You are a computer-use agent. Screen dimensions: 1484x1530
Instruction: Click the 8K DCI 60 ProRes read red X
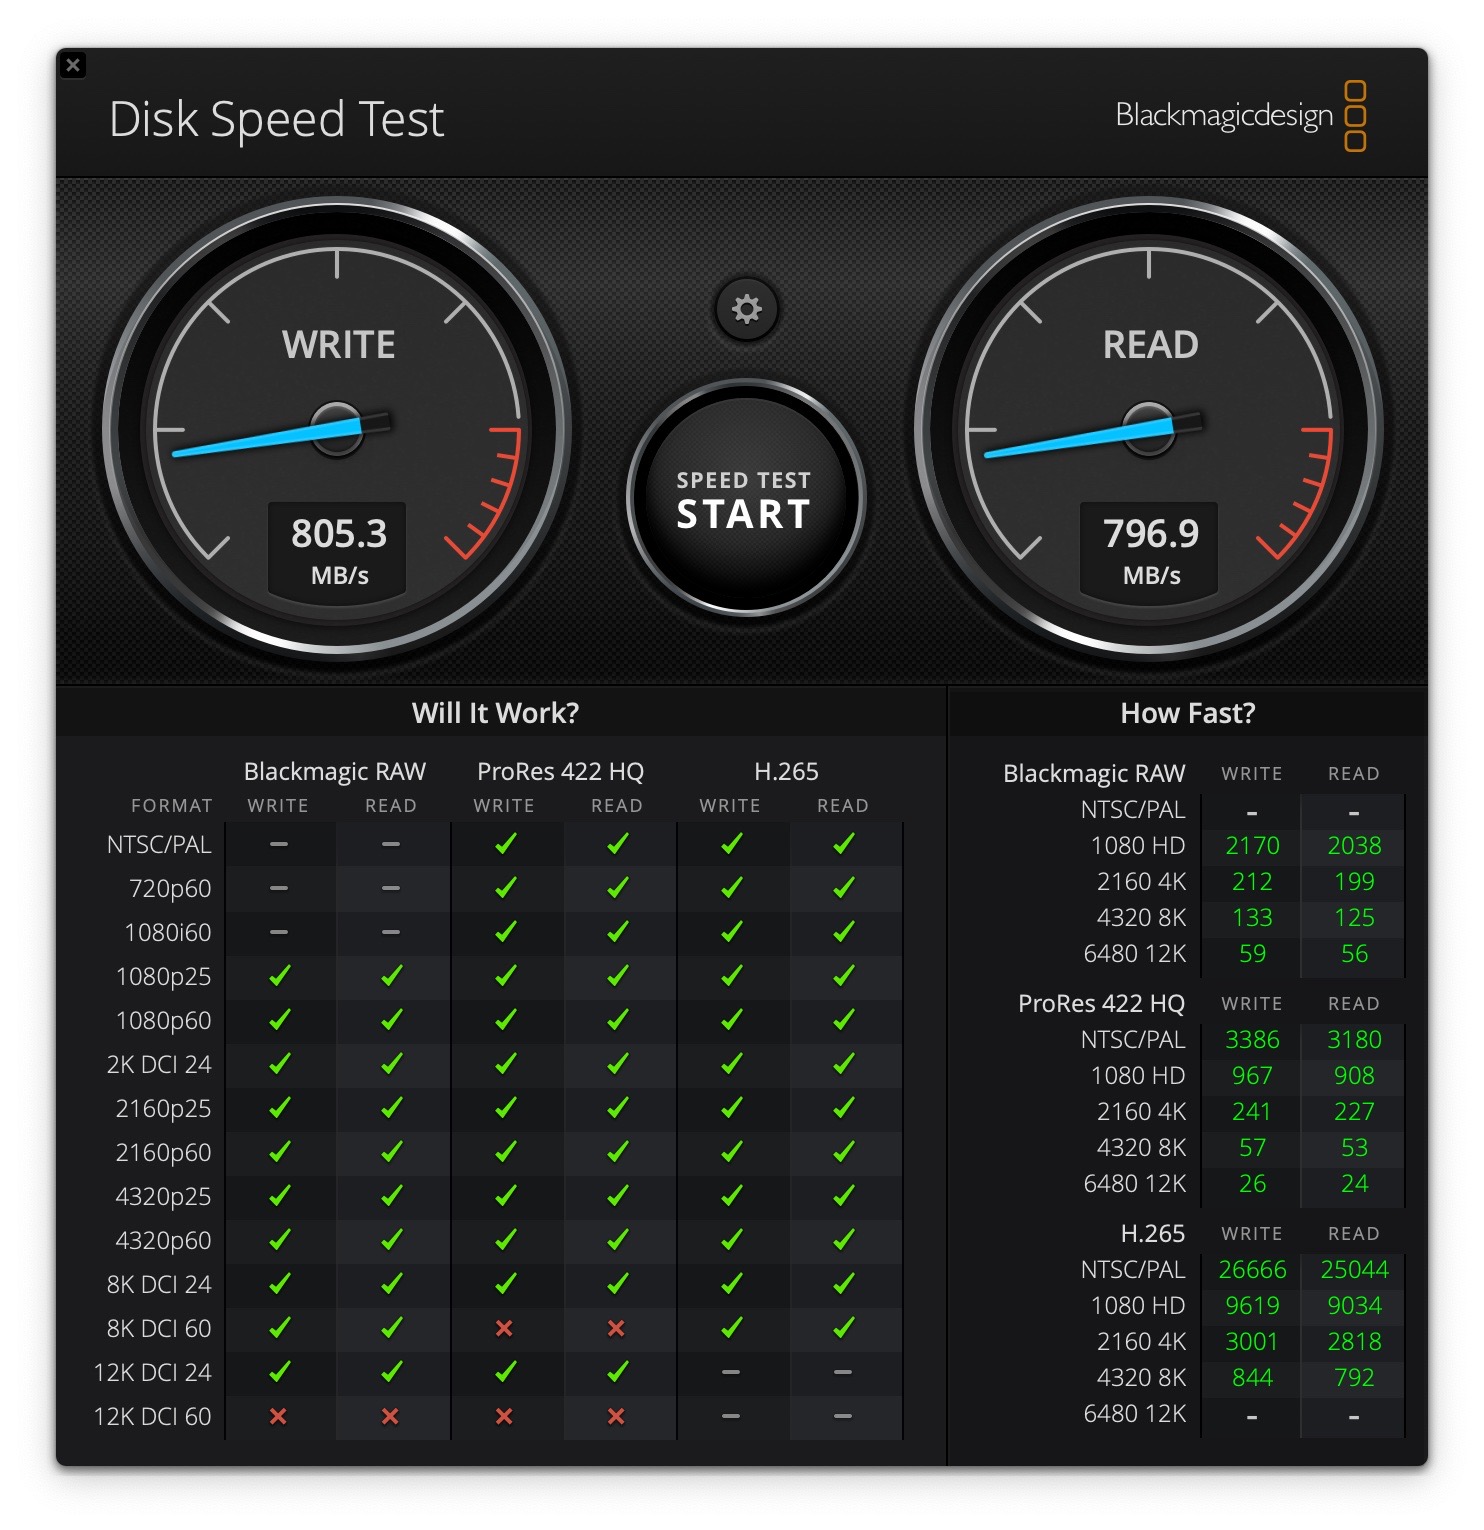[616, 1328]
